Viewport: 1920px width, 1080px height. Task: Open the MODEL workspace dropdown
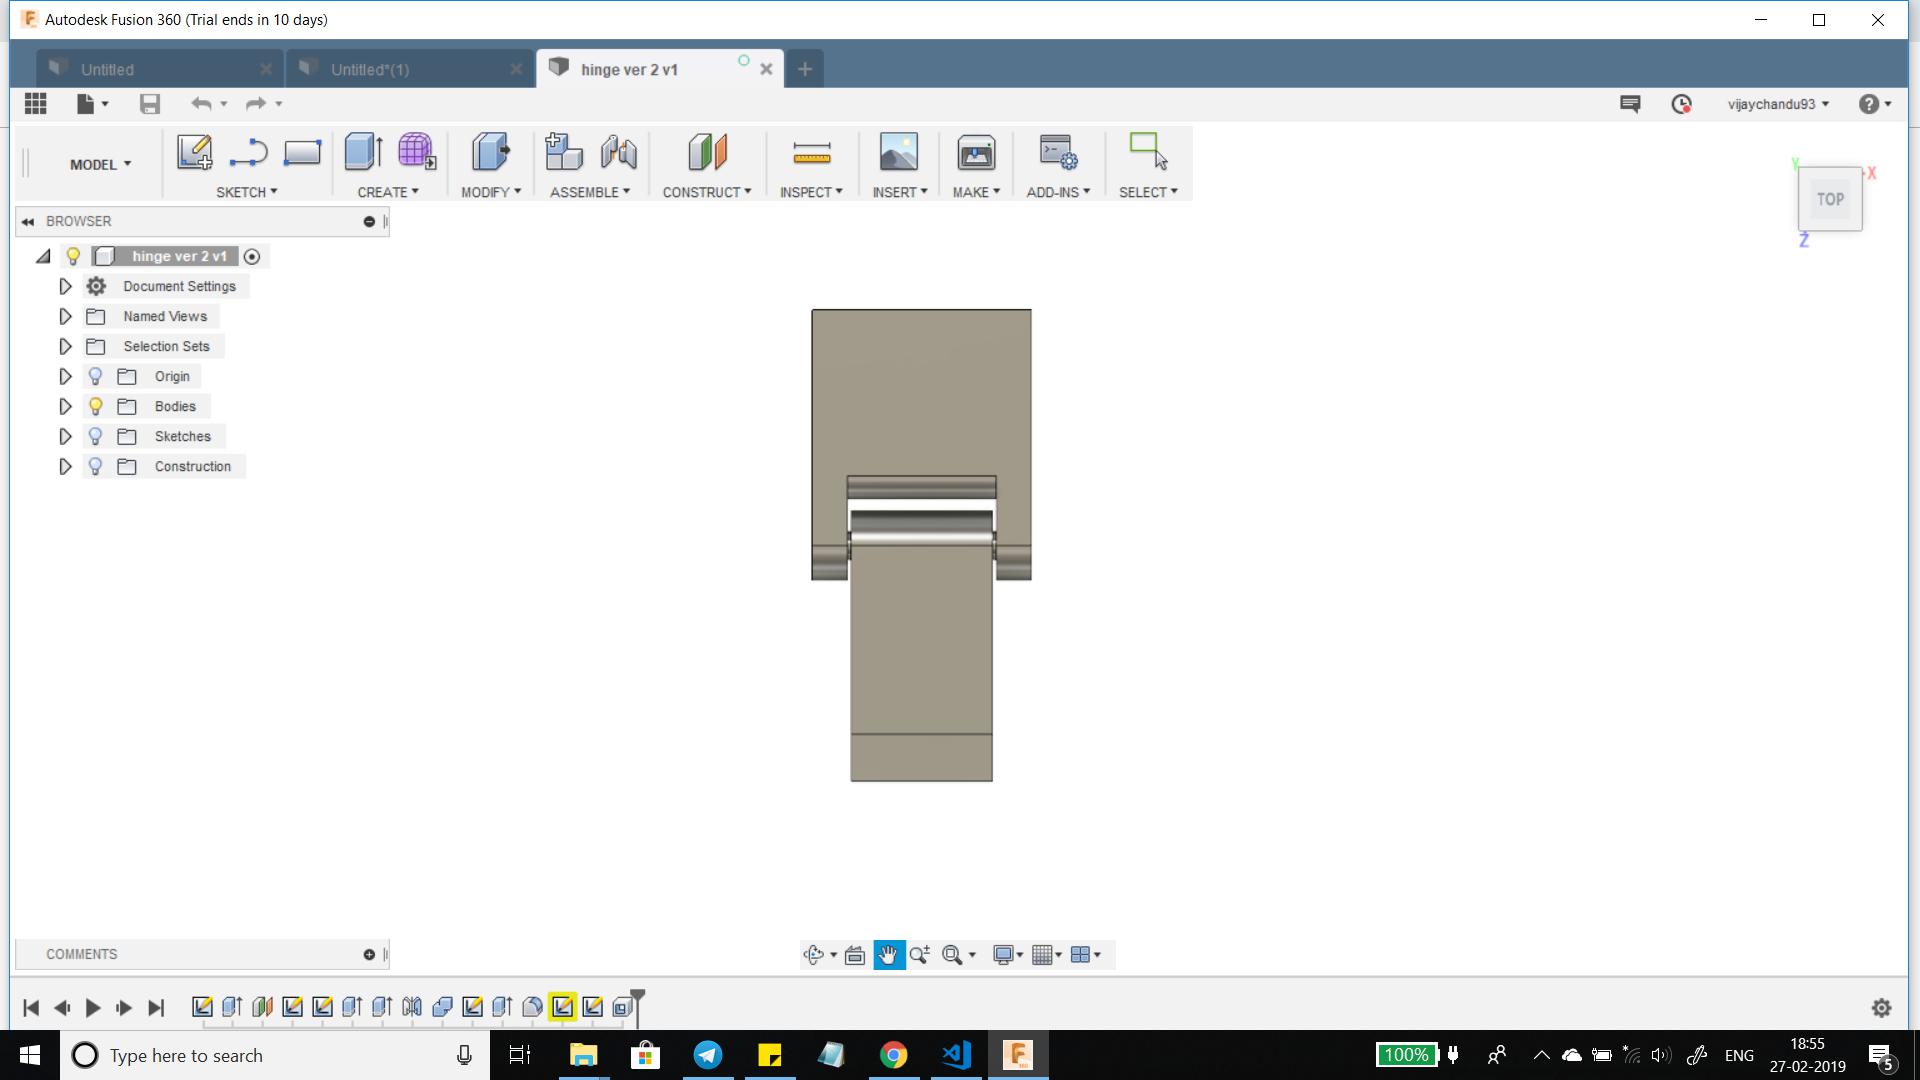100,164
